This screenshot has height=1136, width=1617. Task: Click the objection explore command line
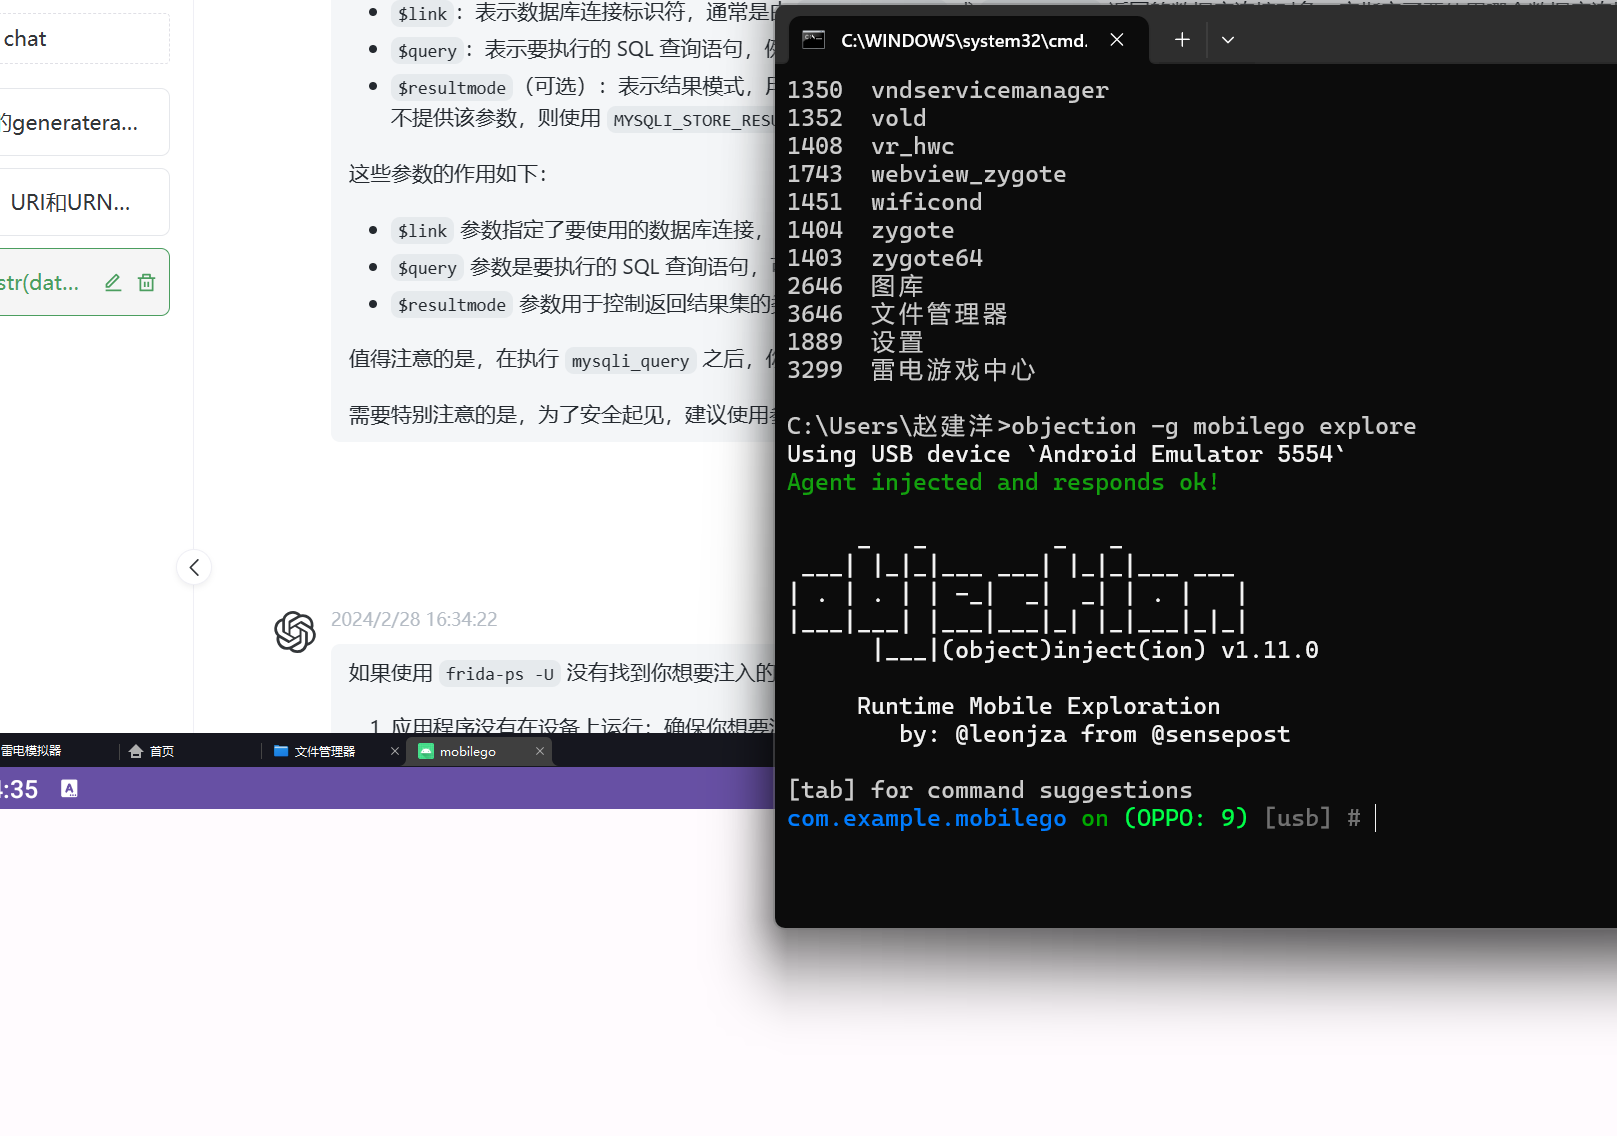1101,426
